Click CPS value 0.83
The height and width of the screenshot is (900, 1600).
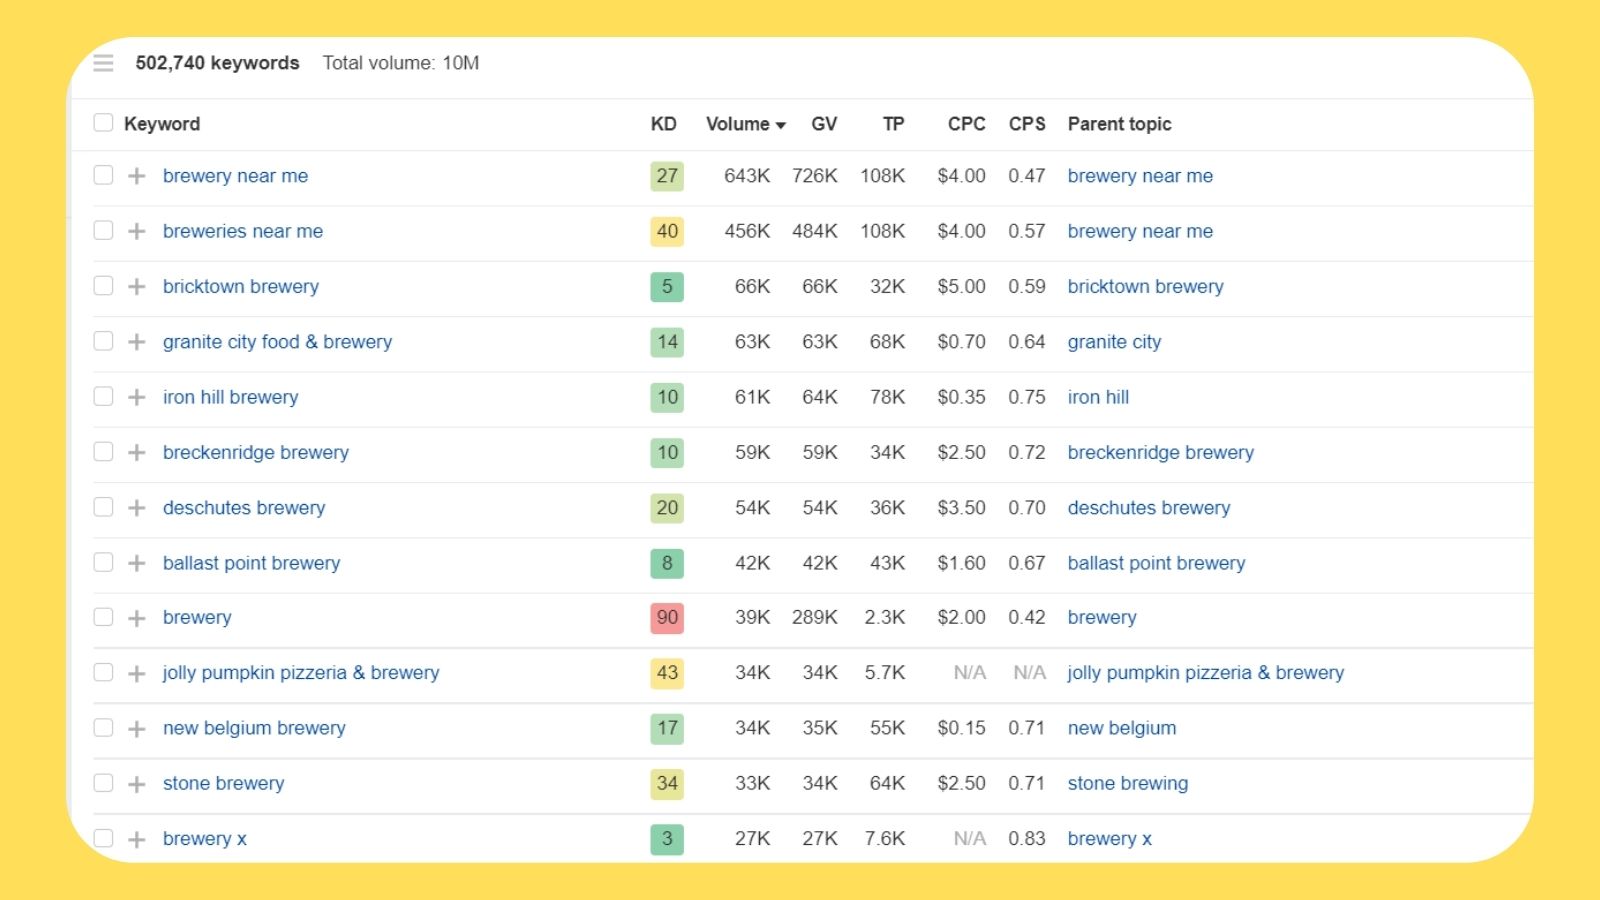pyautogui.click(x=1027, y=839)
